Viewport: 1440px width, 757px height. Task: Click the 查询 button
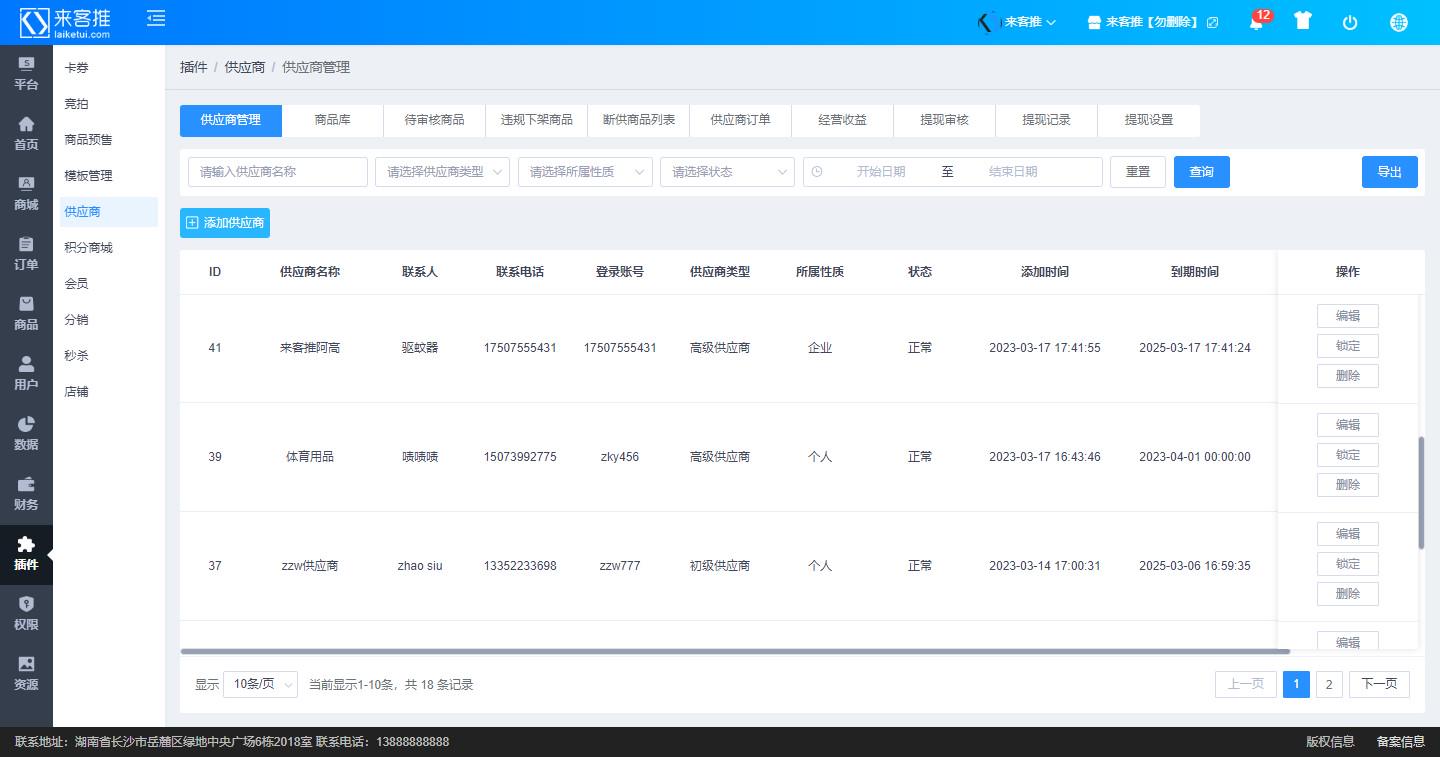(1202, 172)
